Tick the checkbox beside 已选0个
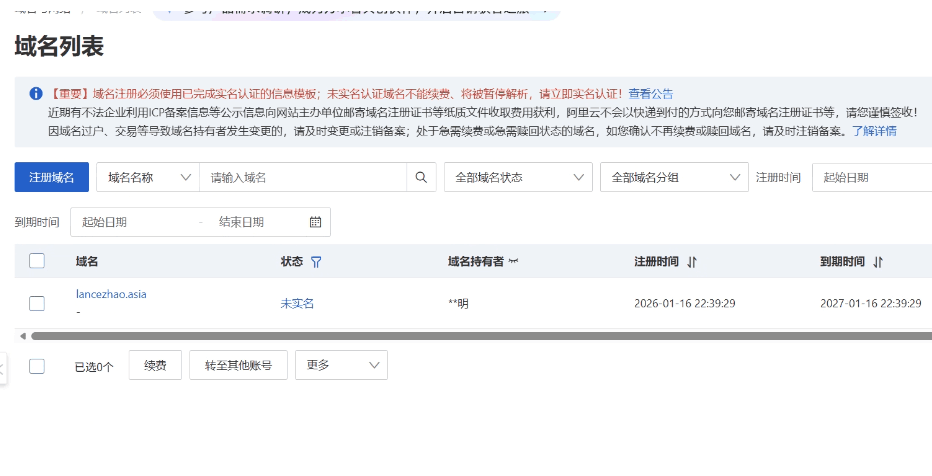The width and height of the screenshot is (932, 476). 37,366
